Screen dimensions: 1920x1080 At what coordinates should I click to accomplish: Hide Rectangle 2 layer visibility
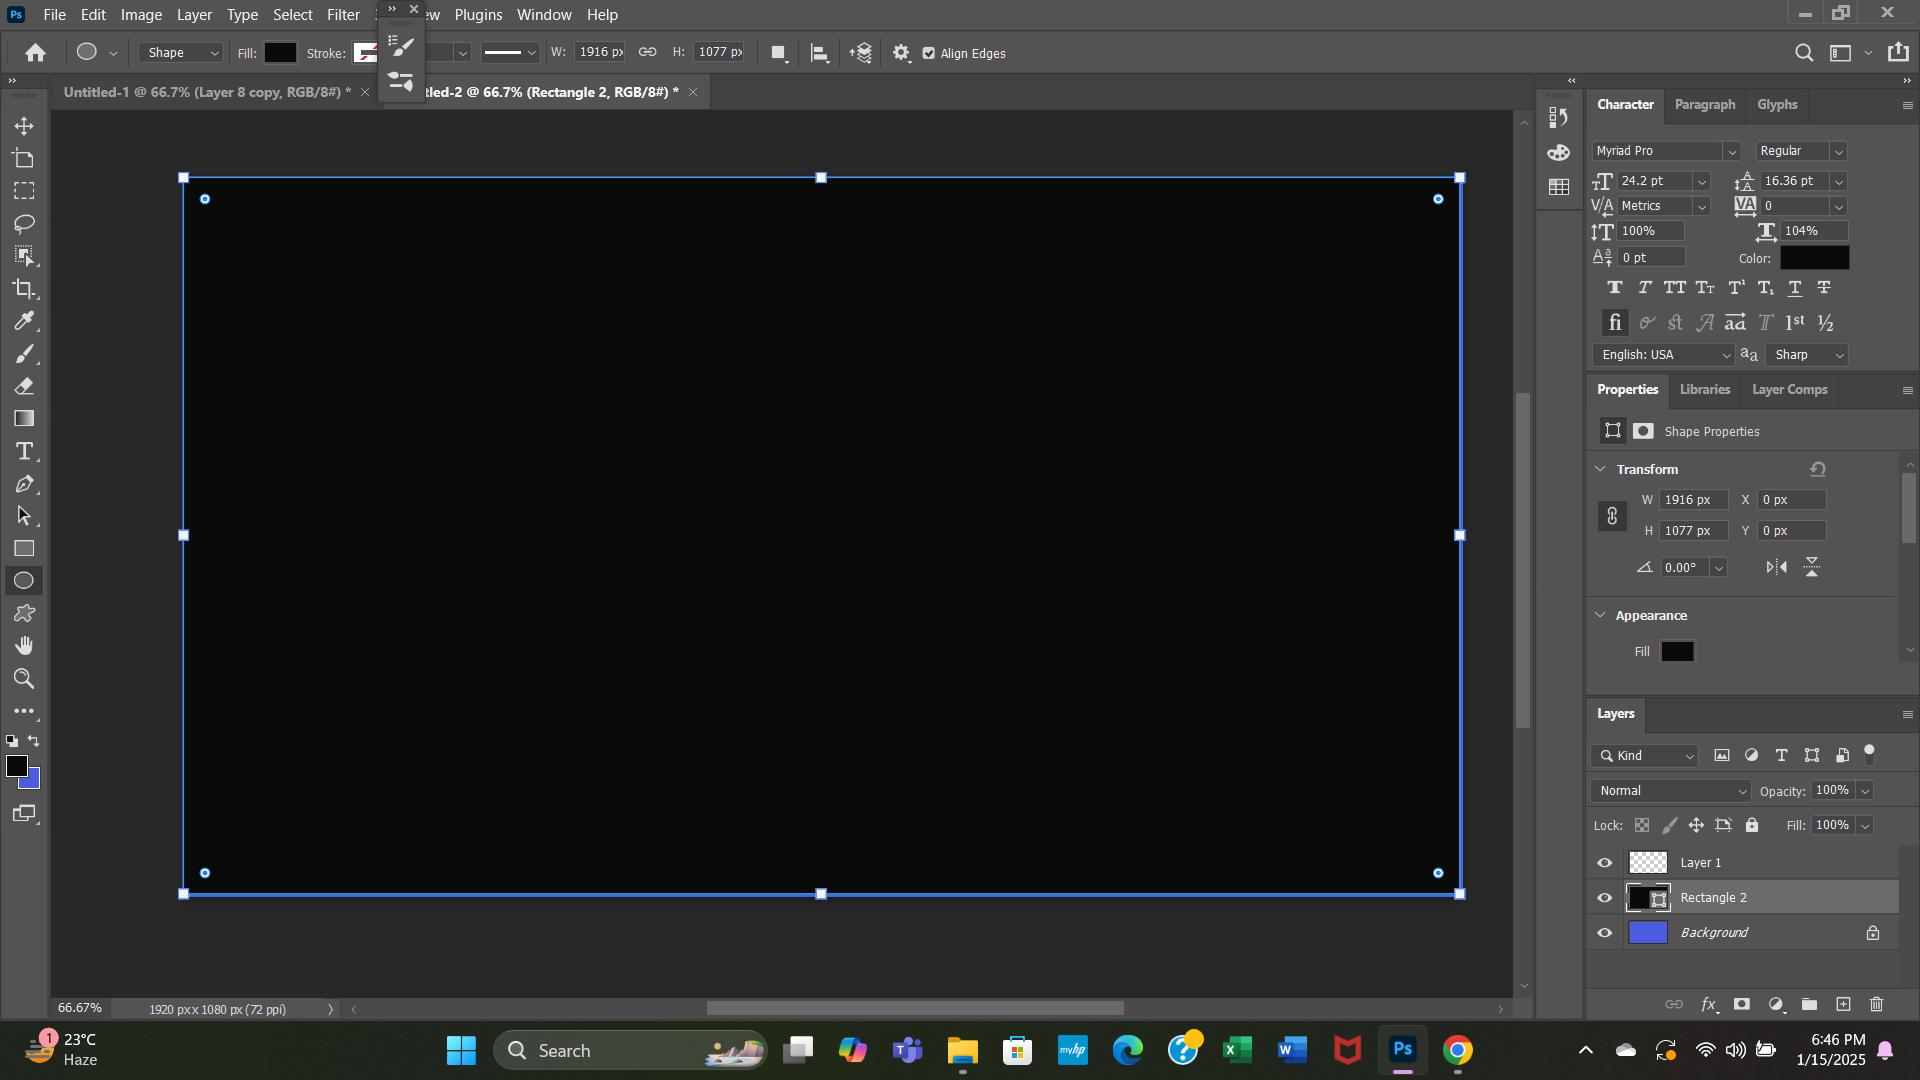coord(1605,898)
